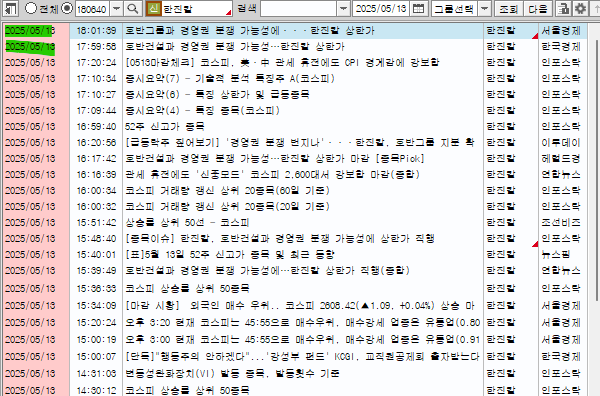
Task: Open '[종목이슈] 한진칼' headline
Action: (280, 239)
